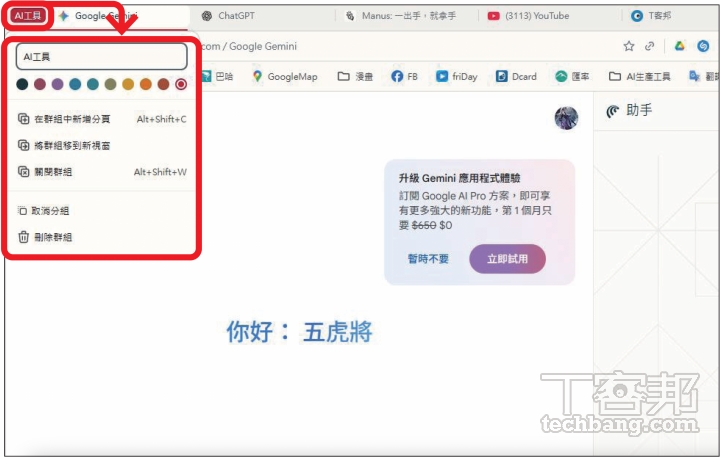Viewport: 720px width, 457px height.
Task: Select the red group color radio
Action: [181, 84]
